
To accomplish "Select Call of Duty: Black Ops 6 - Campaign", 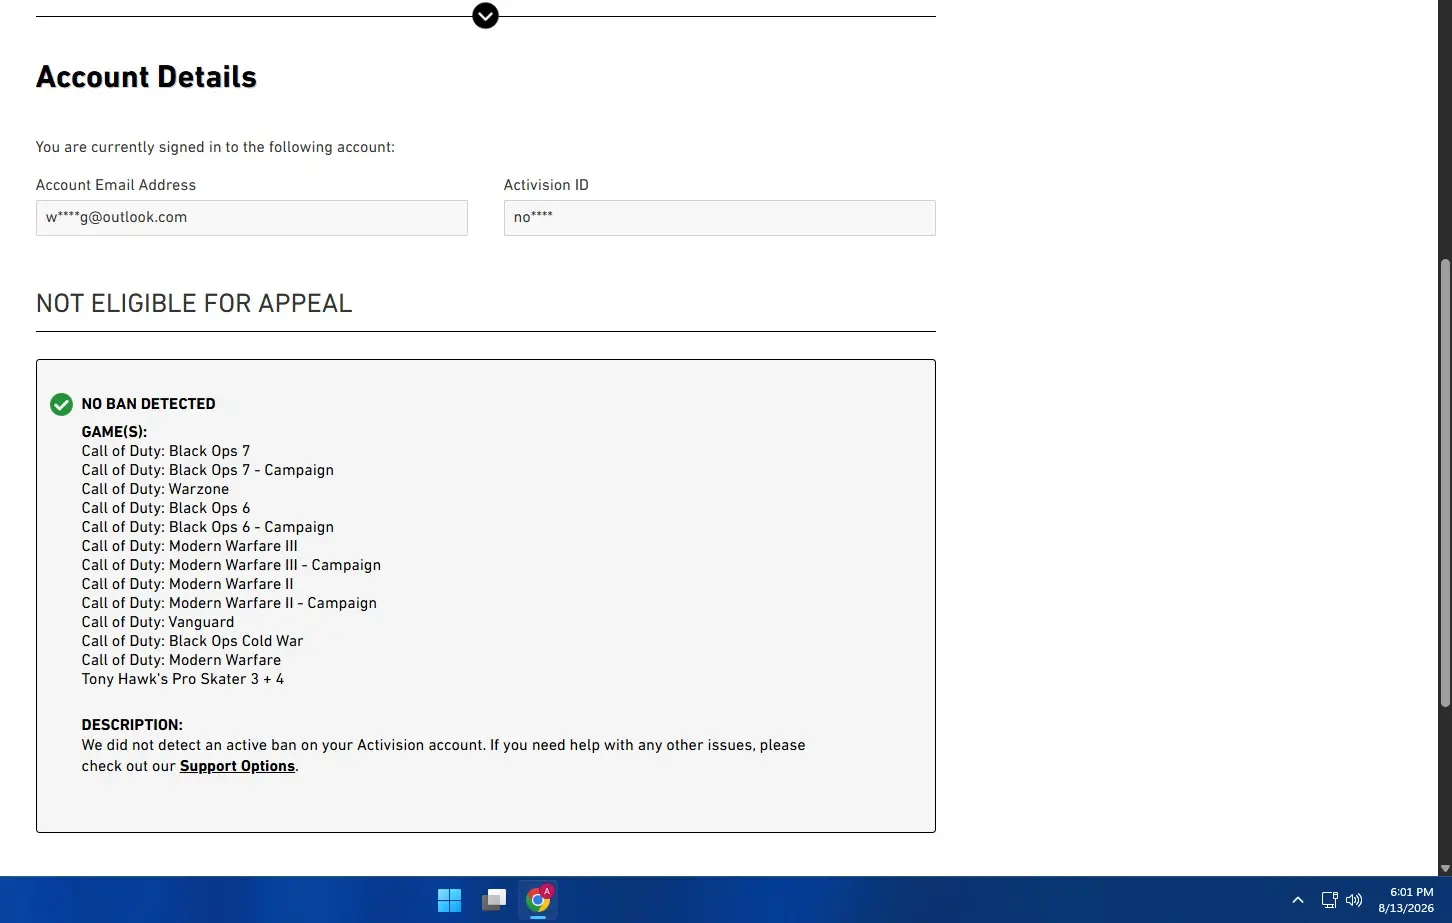I will click(208, 527).
